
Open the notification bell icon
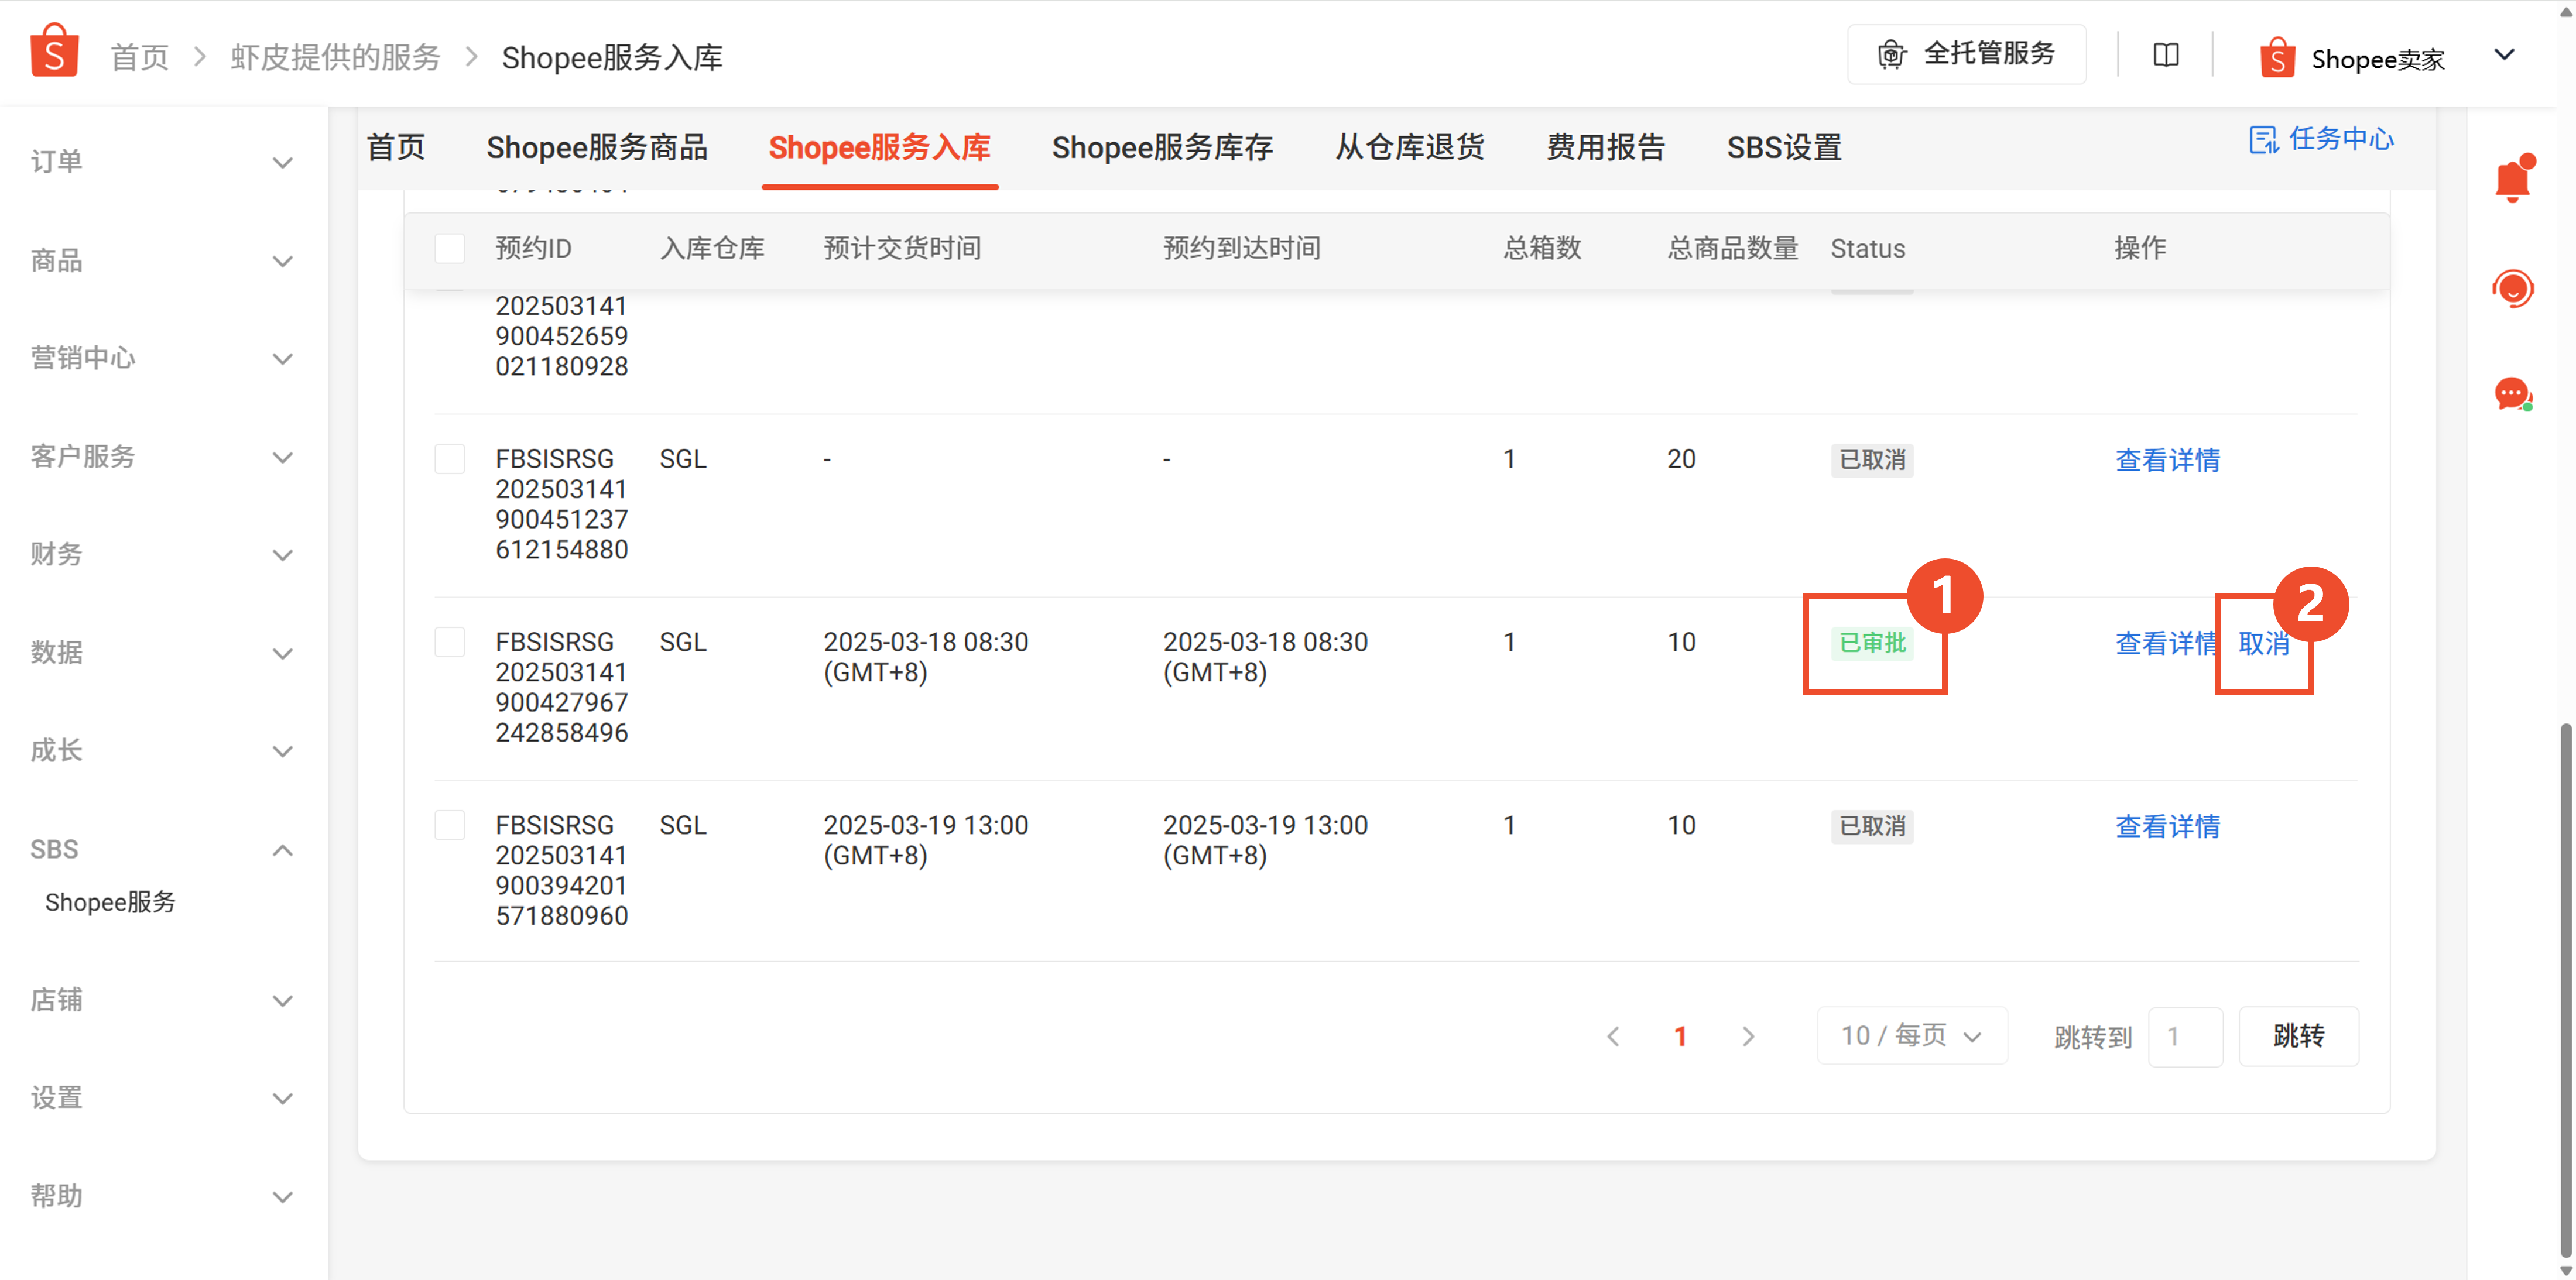2512,180
